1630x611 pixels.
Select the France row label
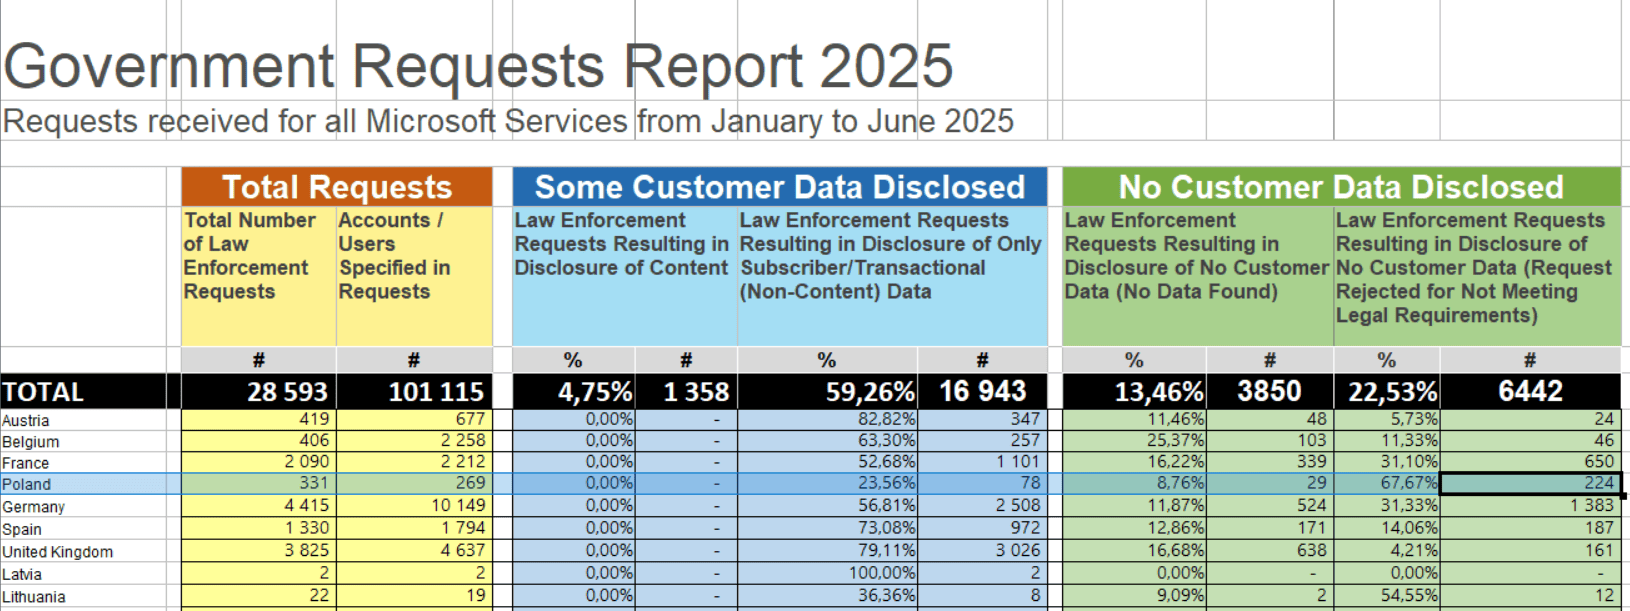84,463
